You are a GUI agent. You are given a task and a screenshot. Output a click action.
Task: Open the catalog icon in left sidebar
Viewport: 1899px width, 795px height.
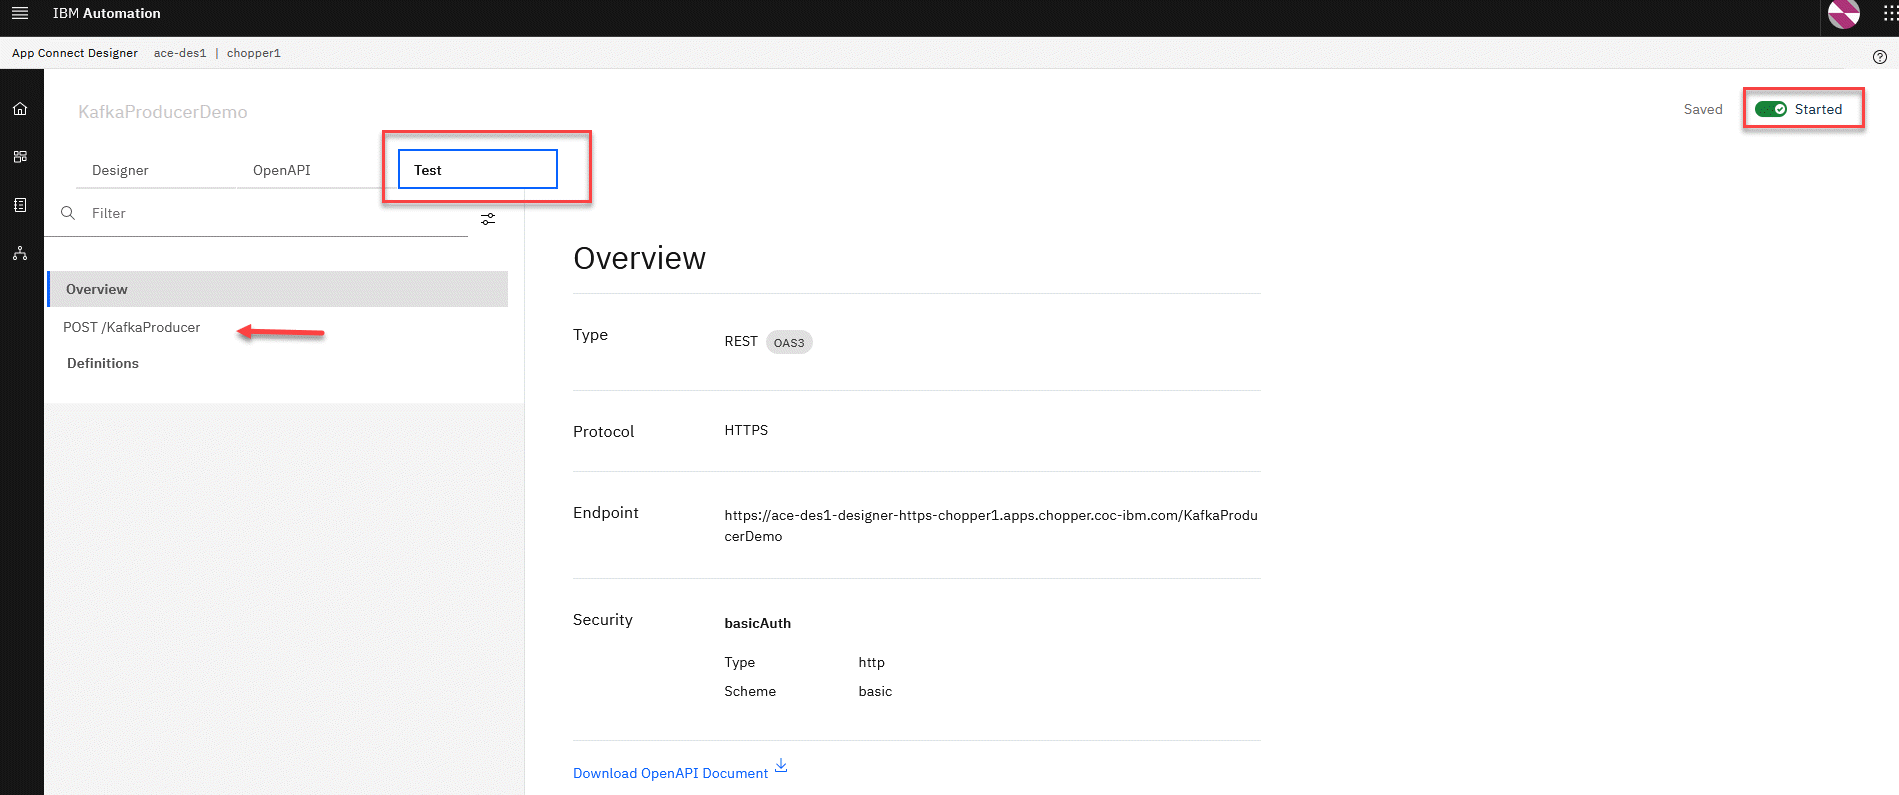20,205
